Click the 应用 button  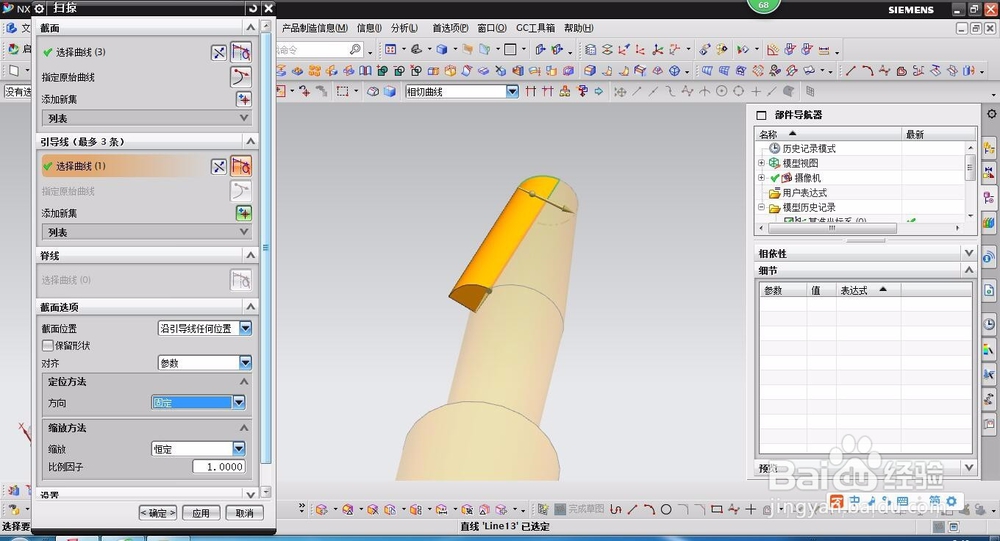pos(201,513)
